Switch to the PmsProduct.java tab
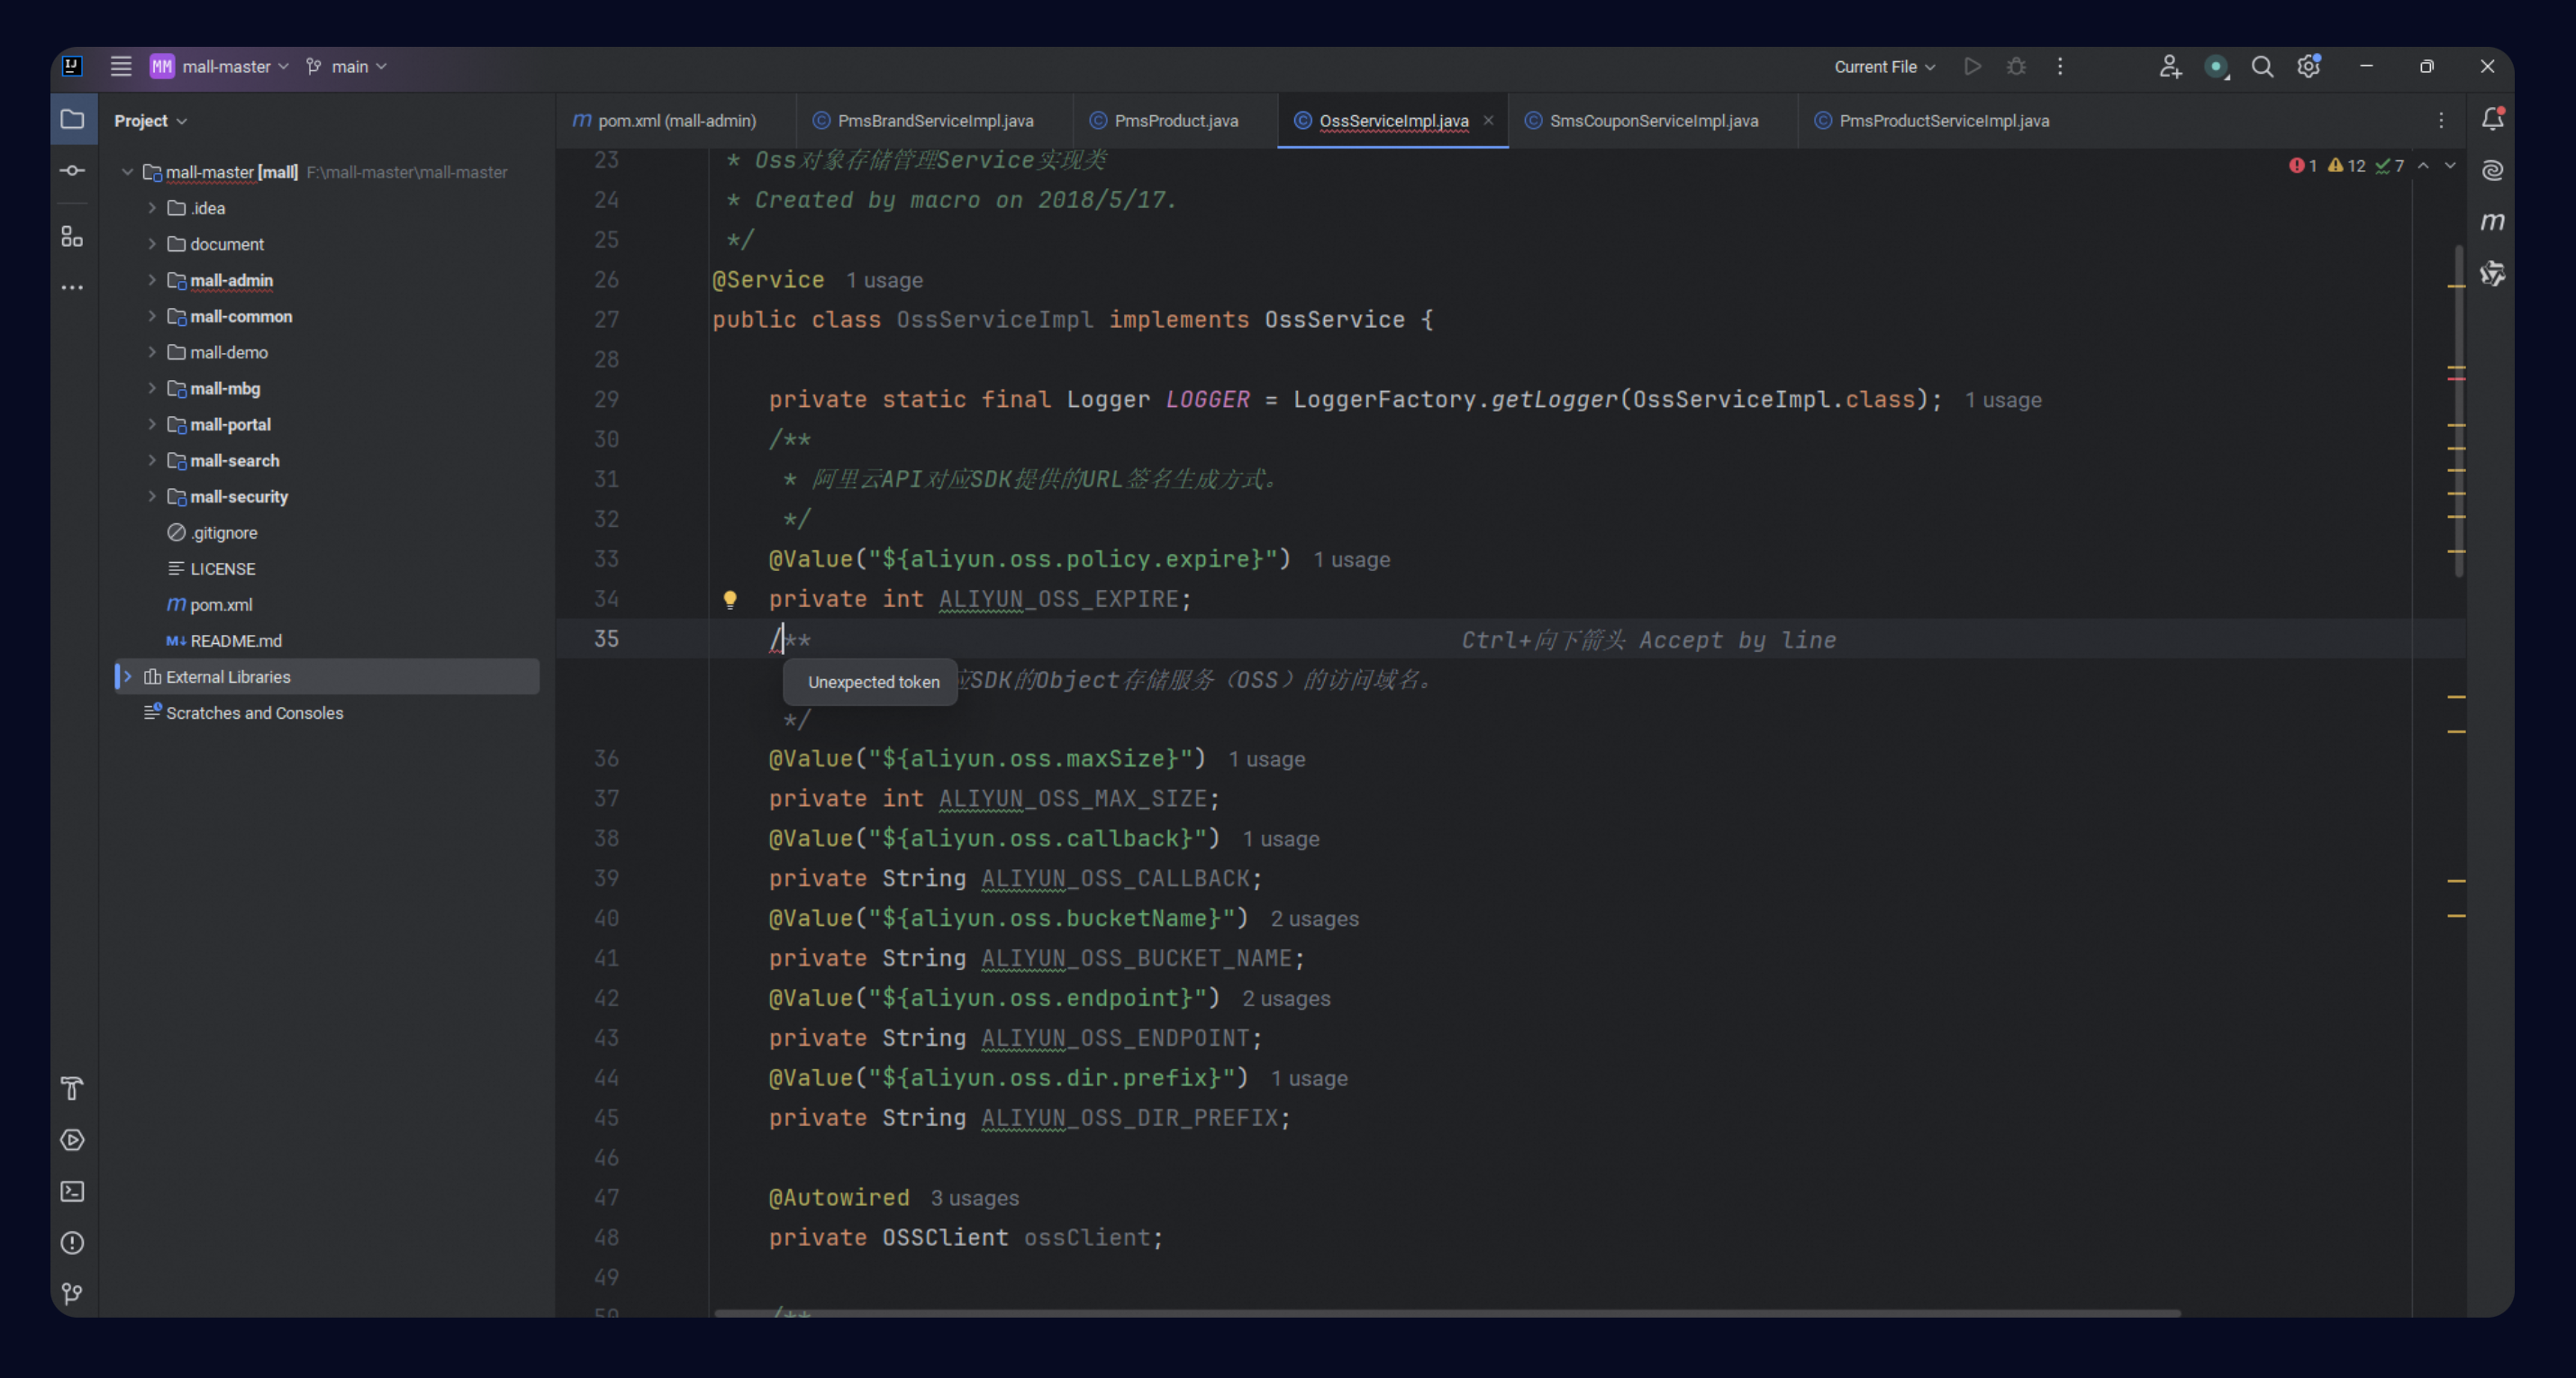This screenshot has width=2576, height=1378. click(1175, 121)
